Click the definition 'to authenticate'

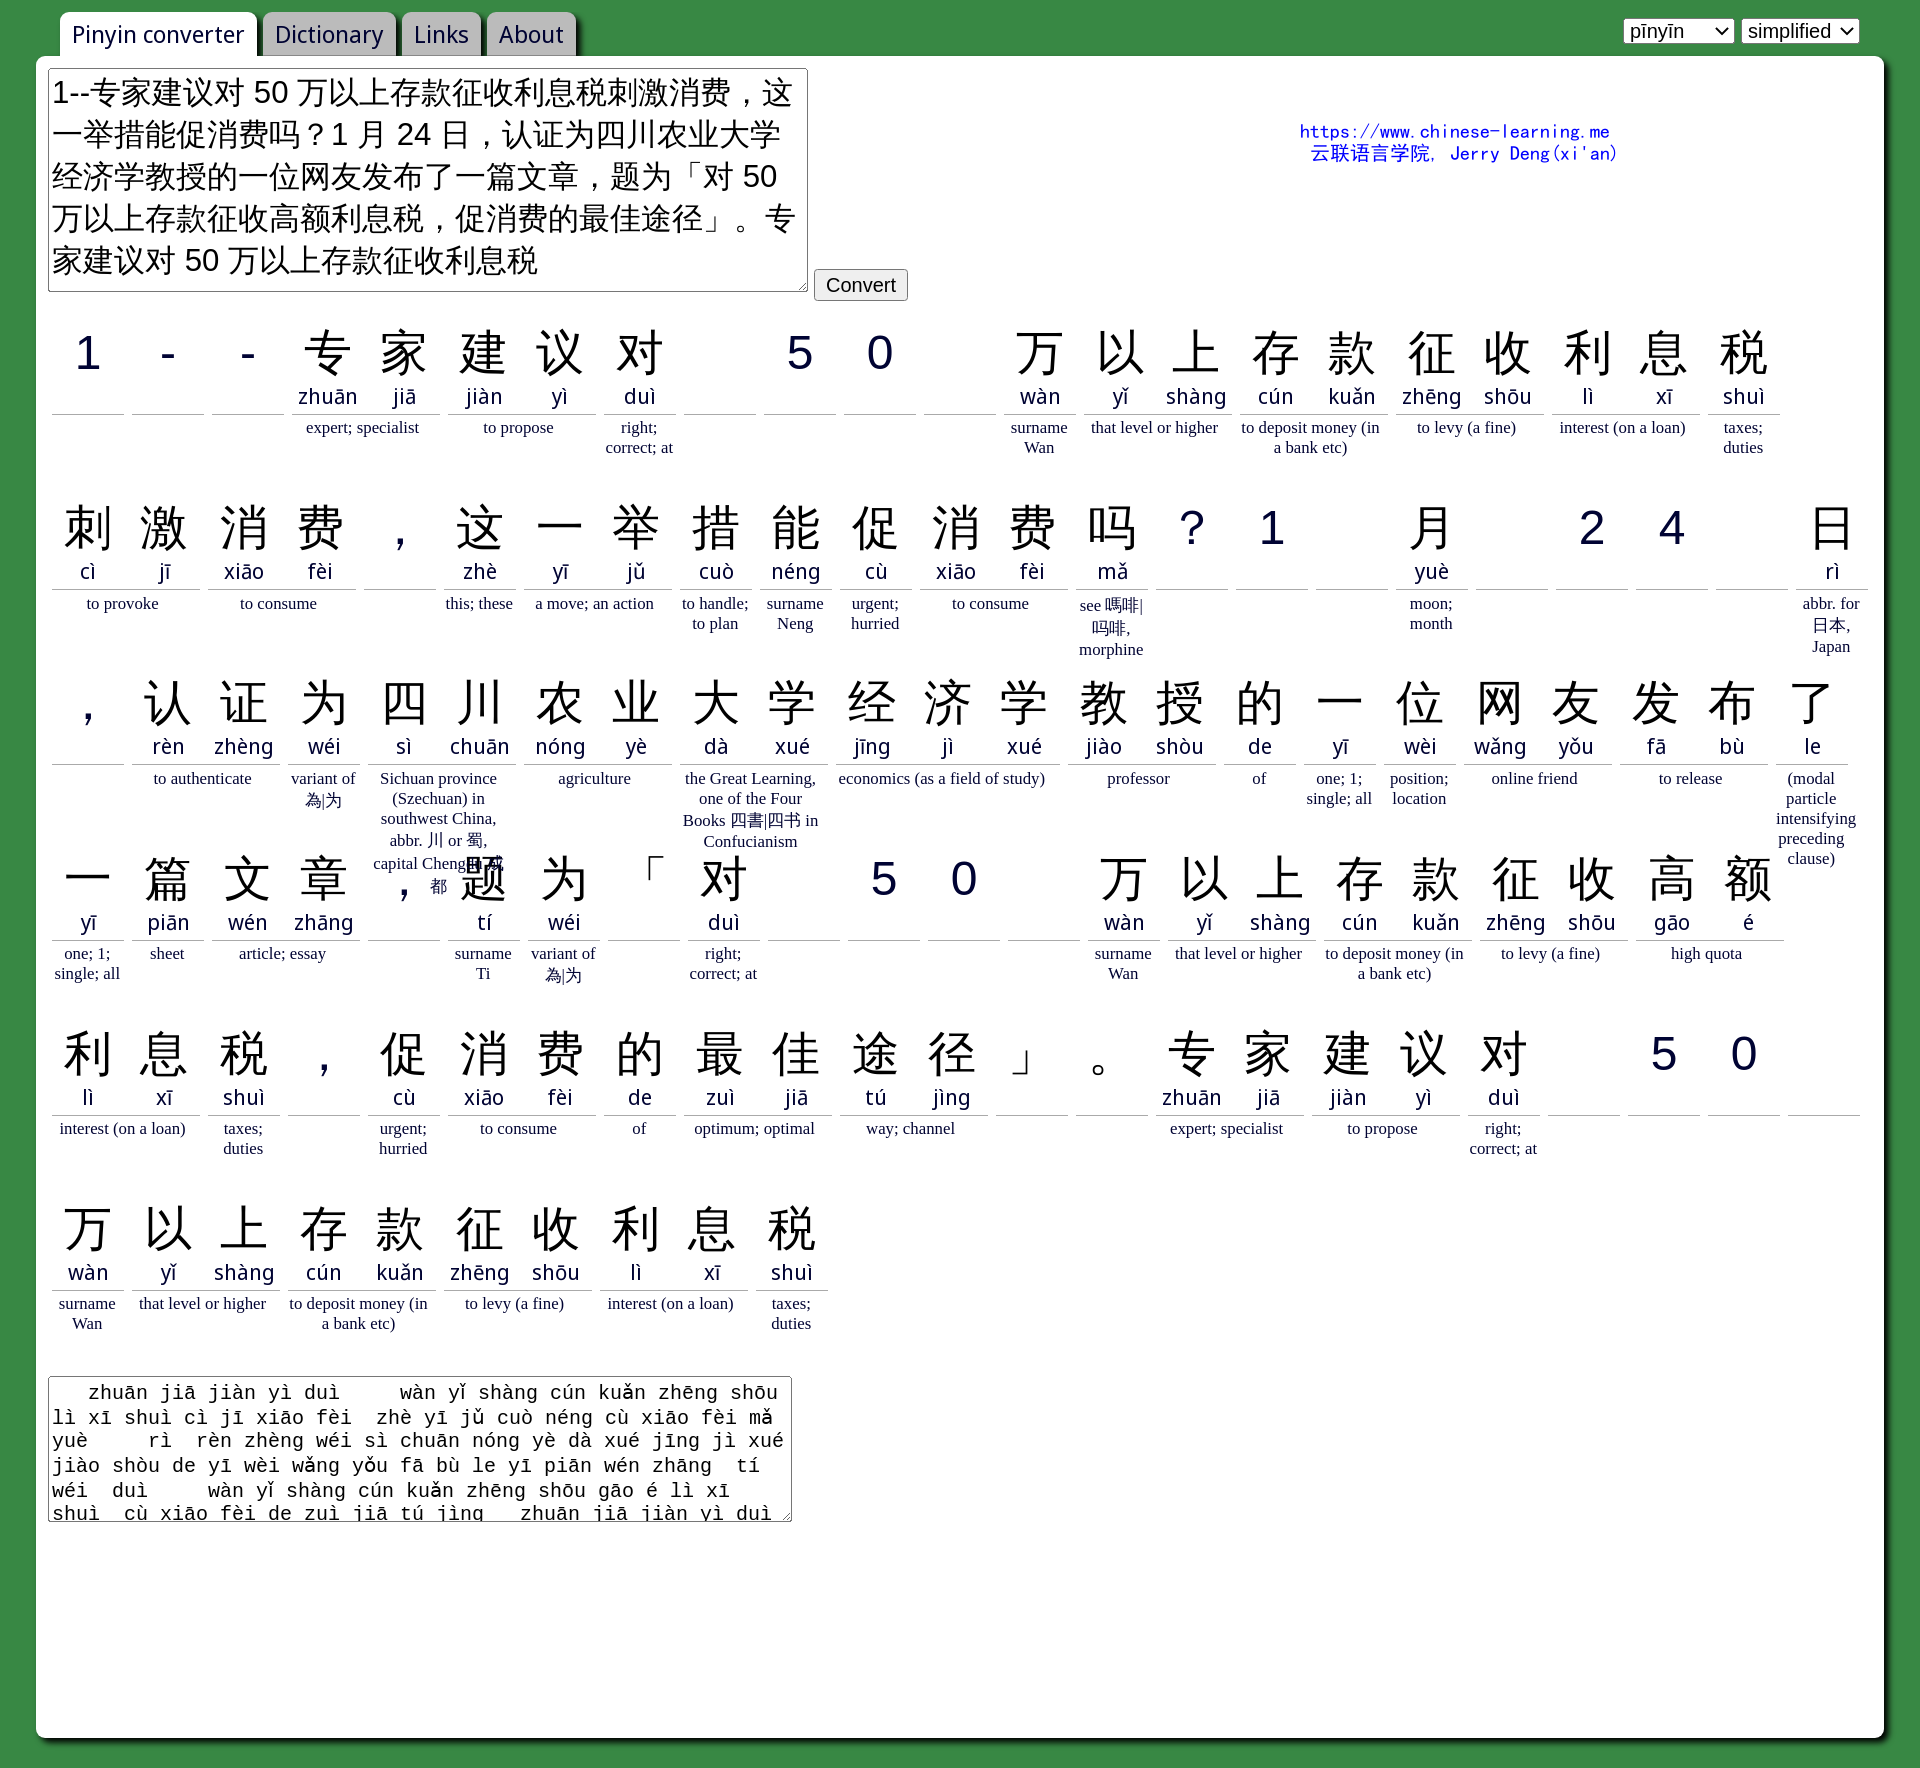pos(202,779)
